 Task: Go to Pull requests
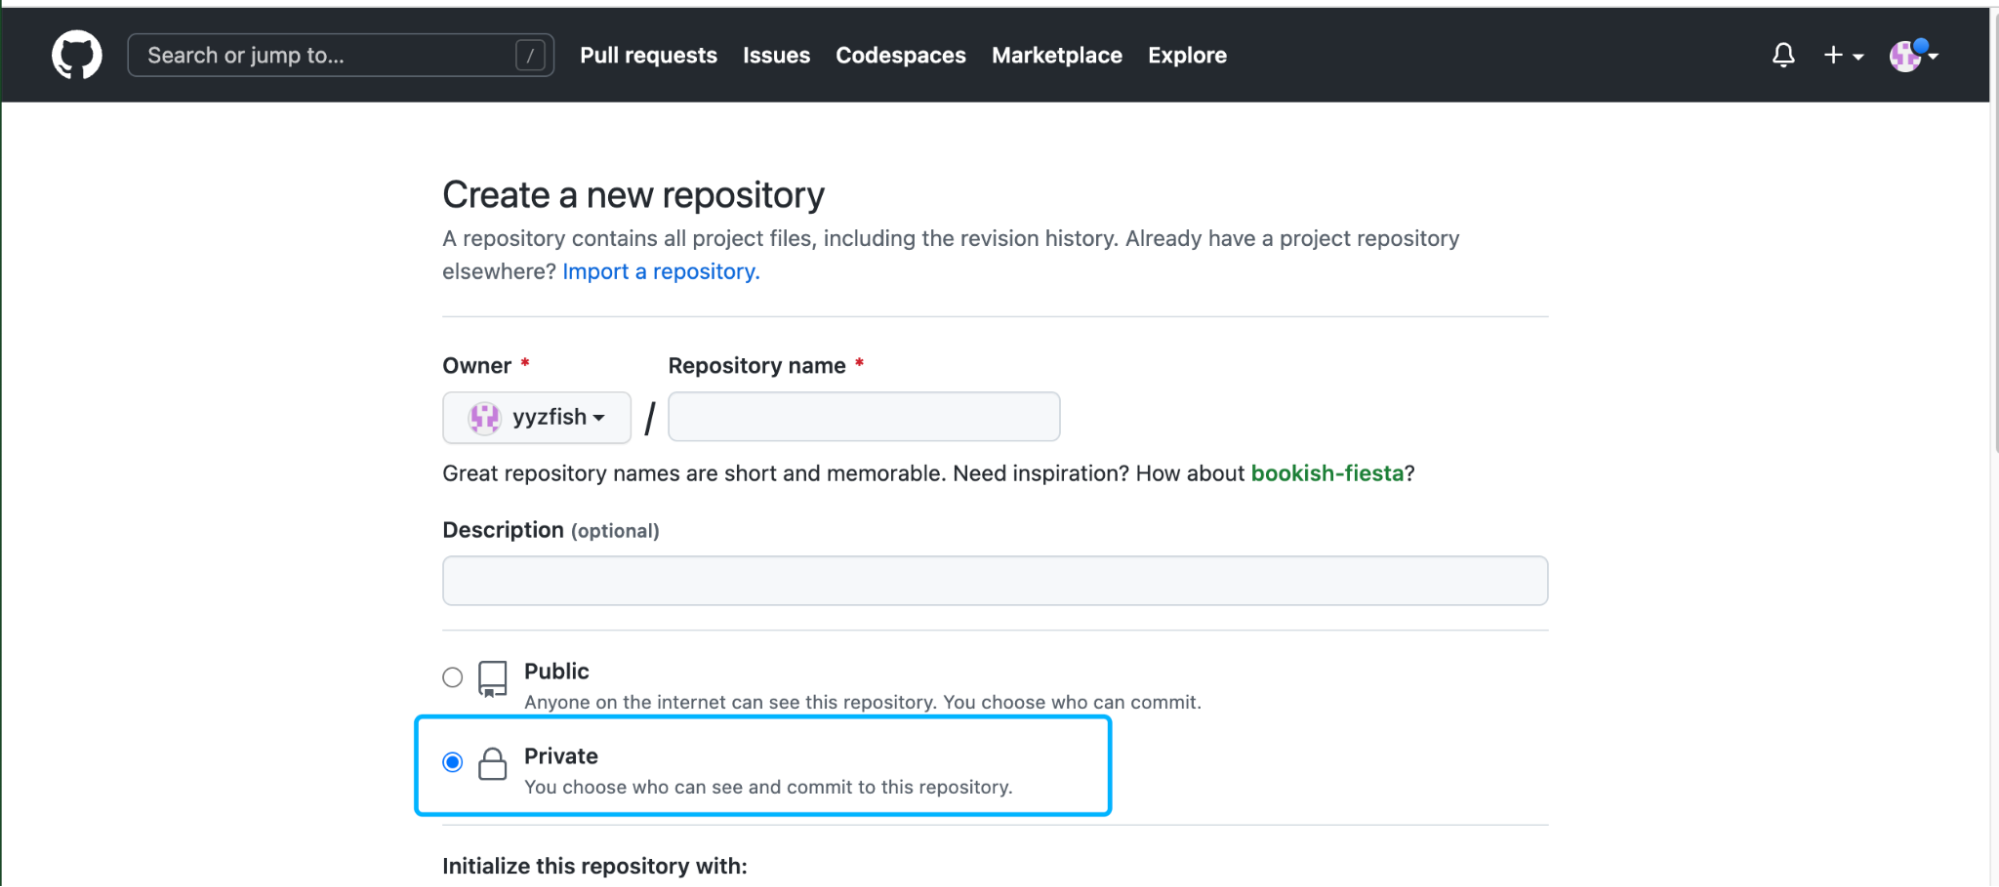pyautogui.click(x=648, y=55)
